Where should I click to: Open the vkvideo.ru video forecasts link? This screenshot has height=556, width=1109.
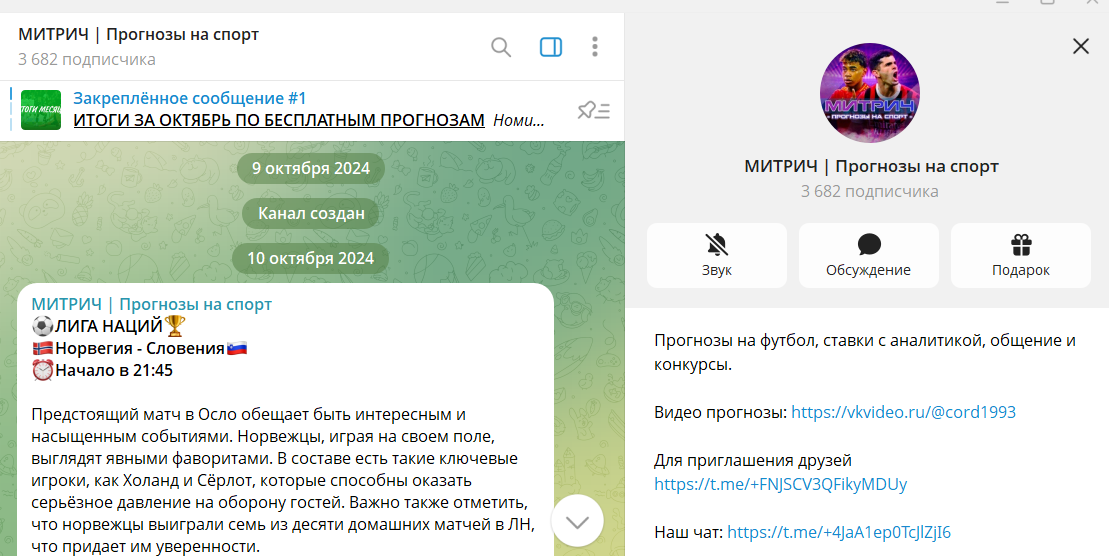[903, 412]
